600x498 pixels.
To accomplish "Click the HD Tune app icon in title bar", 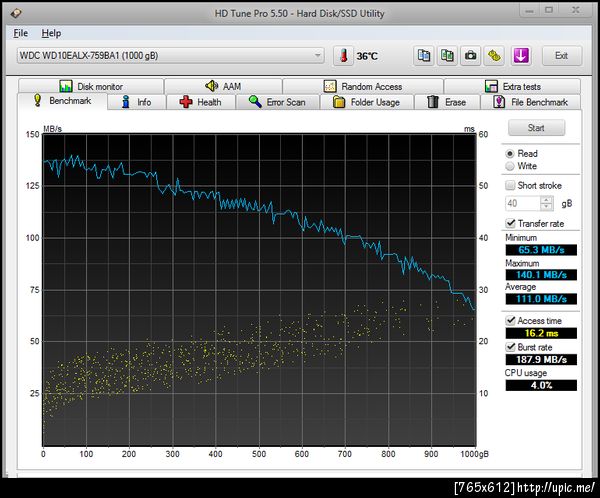I will [x=16, y=13].
